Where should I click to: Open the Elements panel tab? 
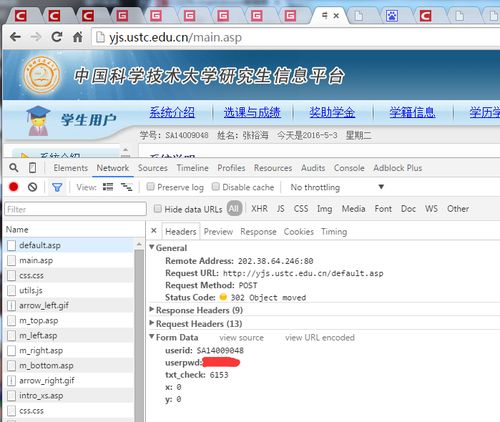tap(70, 168)
